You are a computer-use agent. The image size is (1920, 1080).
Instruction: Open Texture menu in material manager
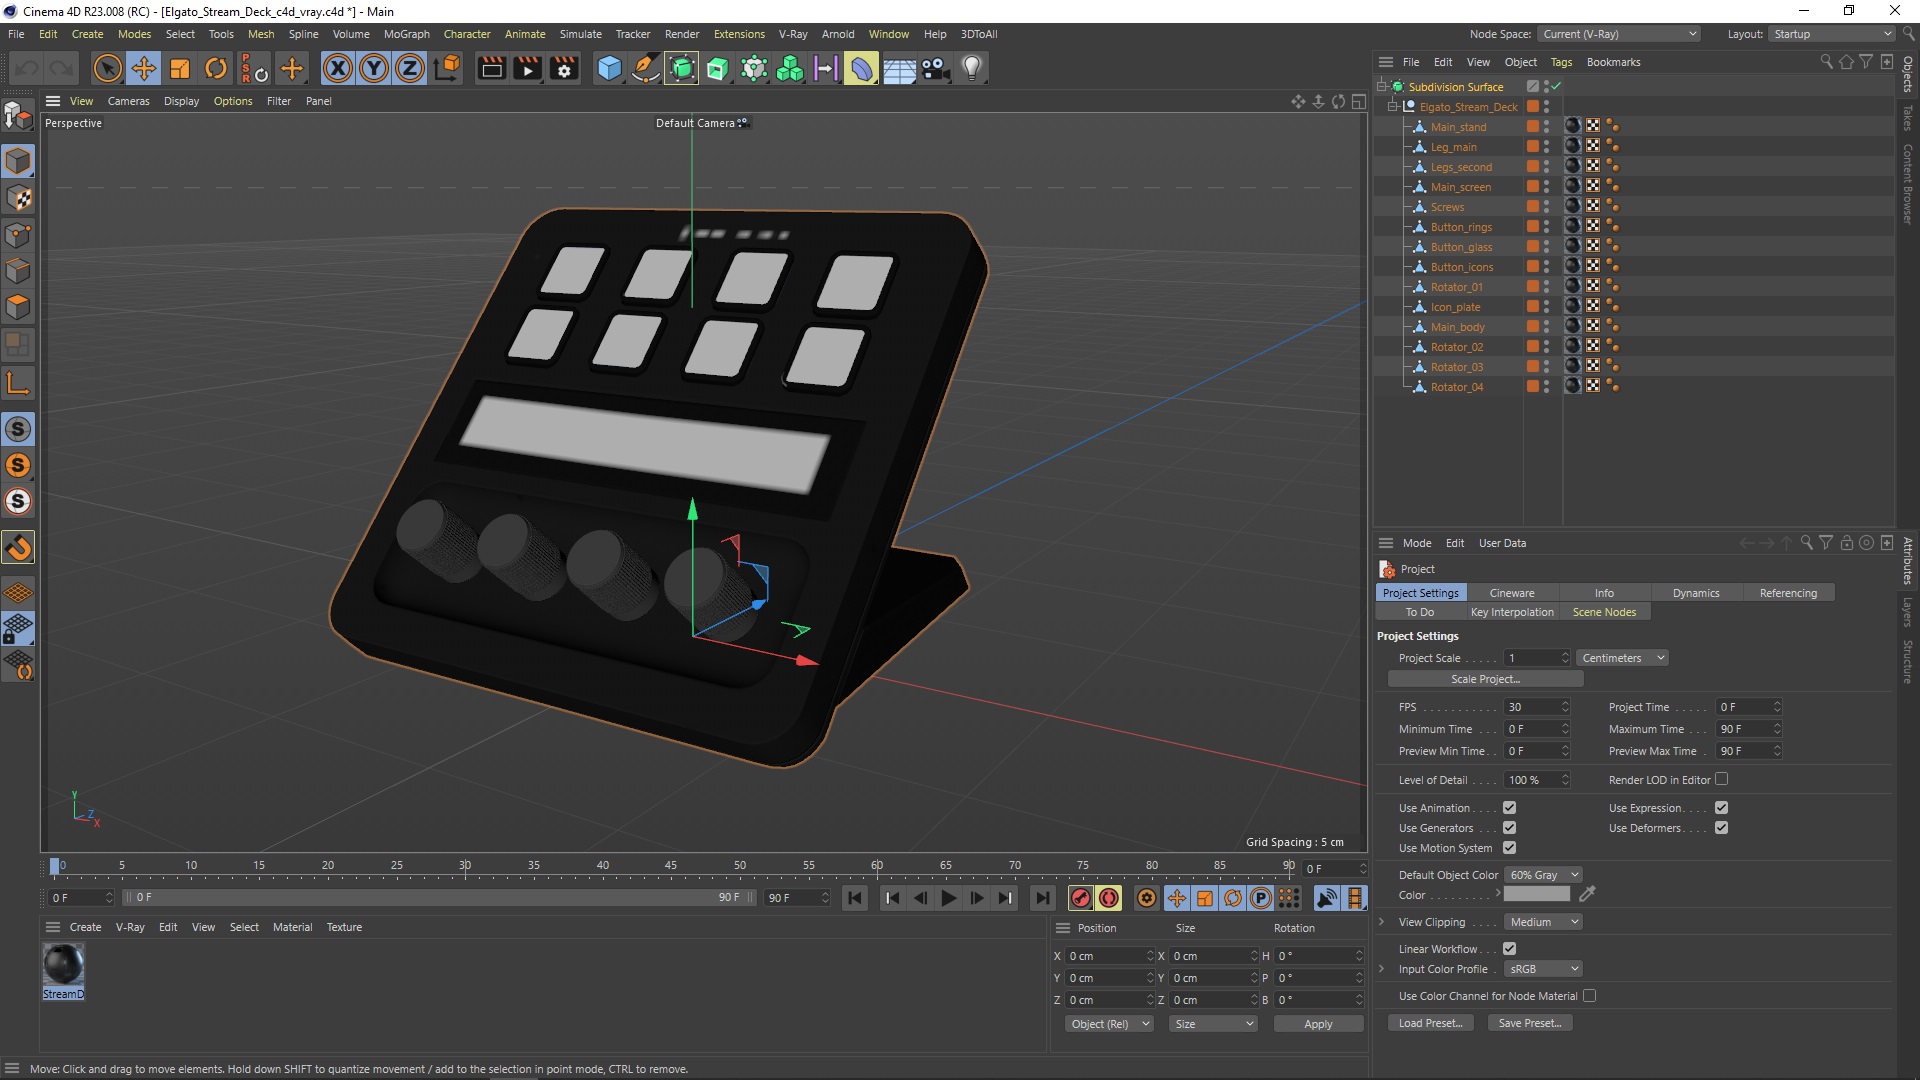coord(344,927)
